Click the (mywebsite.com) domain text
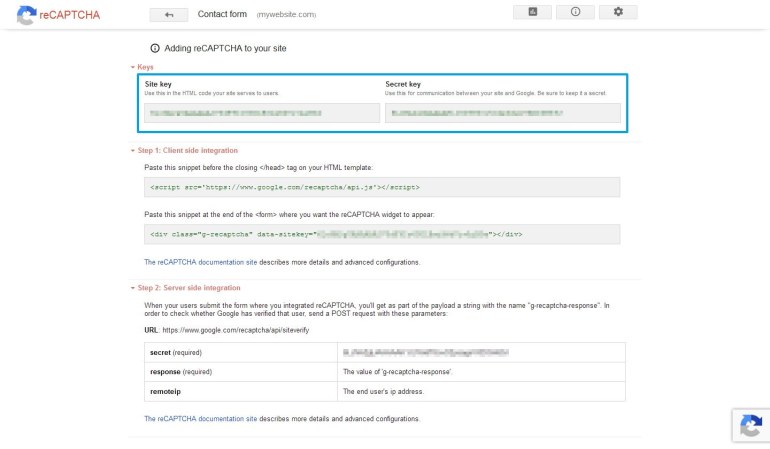Viewport: 770px width, 449px height. tap(286, 15)
